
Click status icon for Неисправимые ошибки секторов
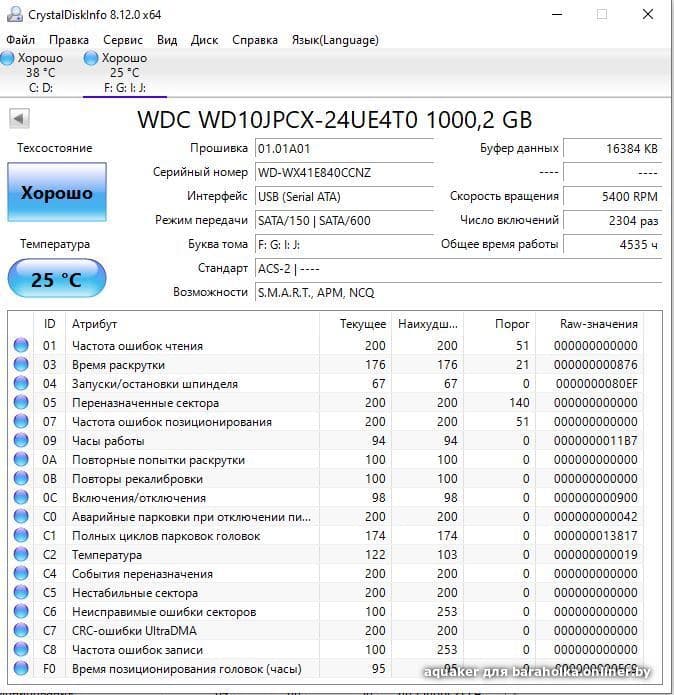(21, 612)
